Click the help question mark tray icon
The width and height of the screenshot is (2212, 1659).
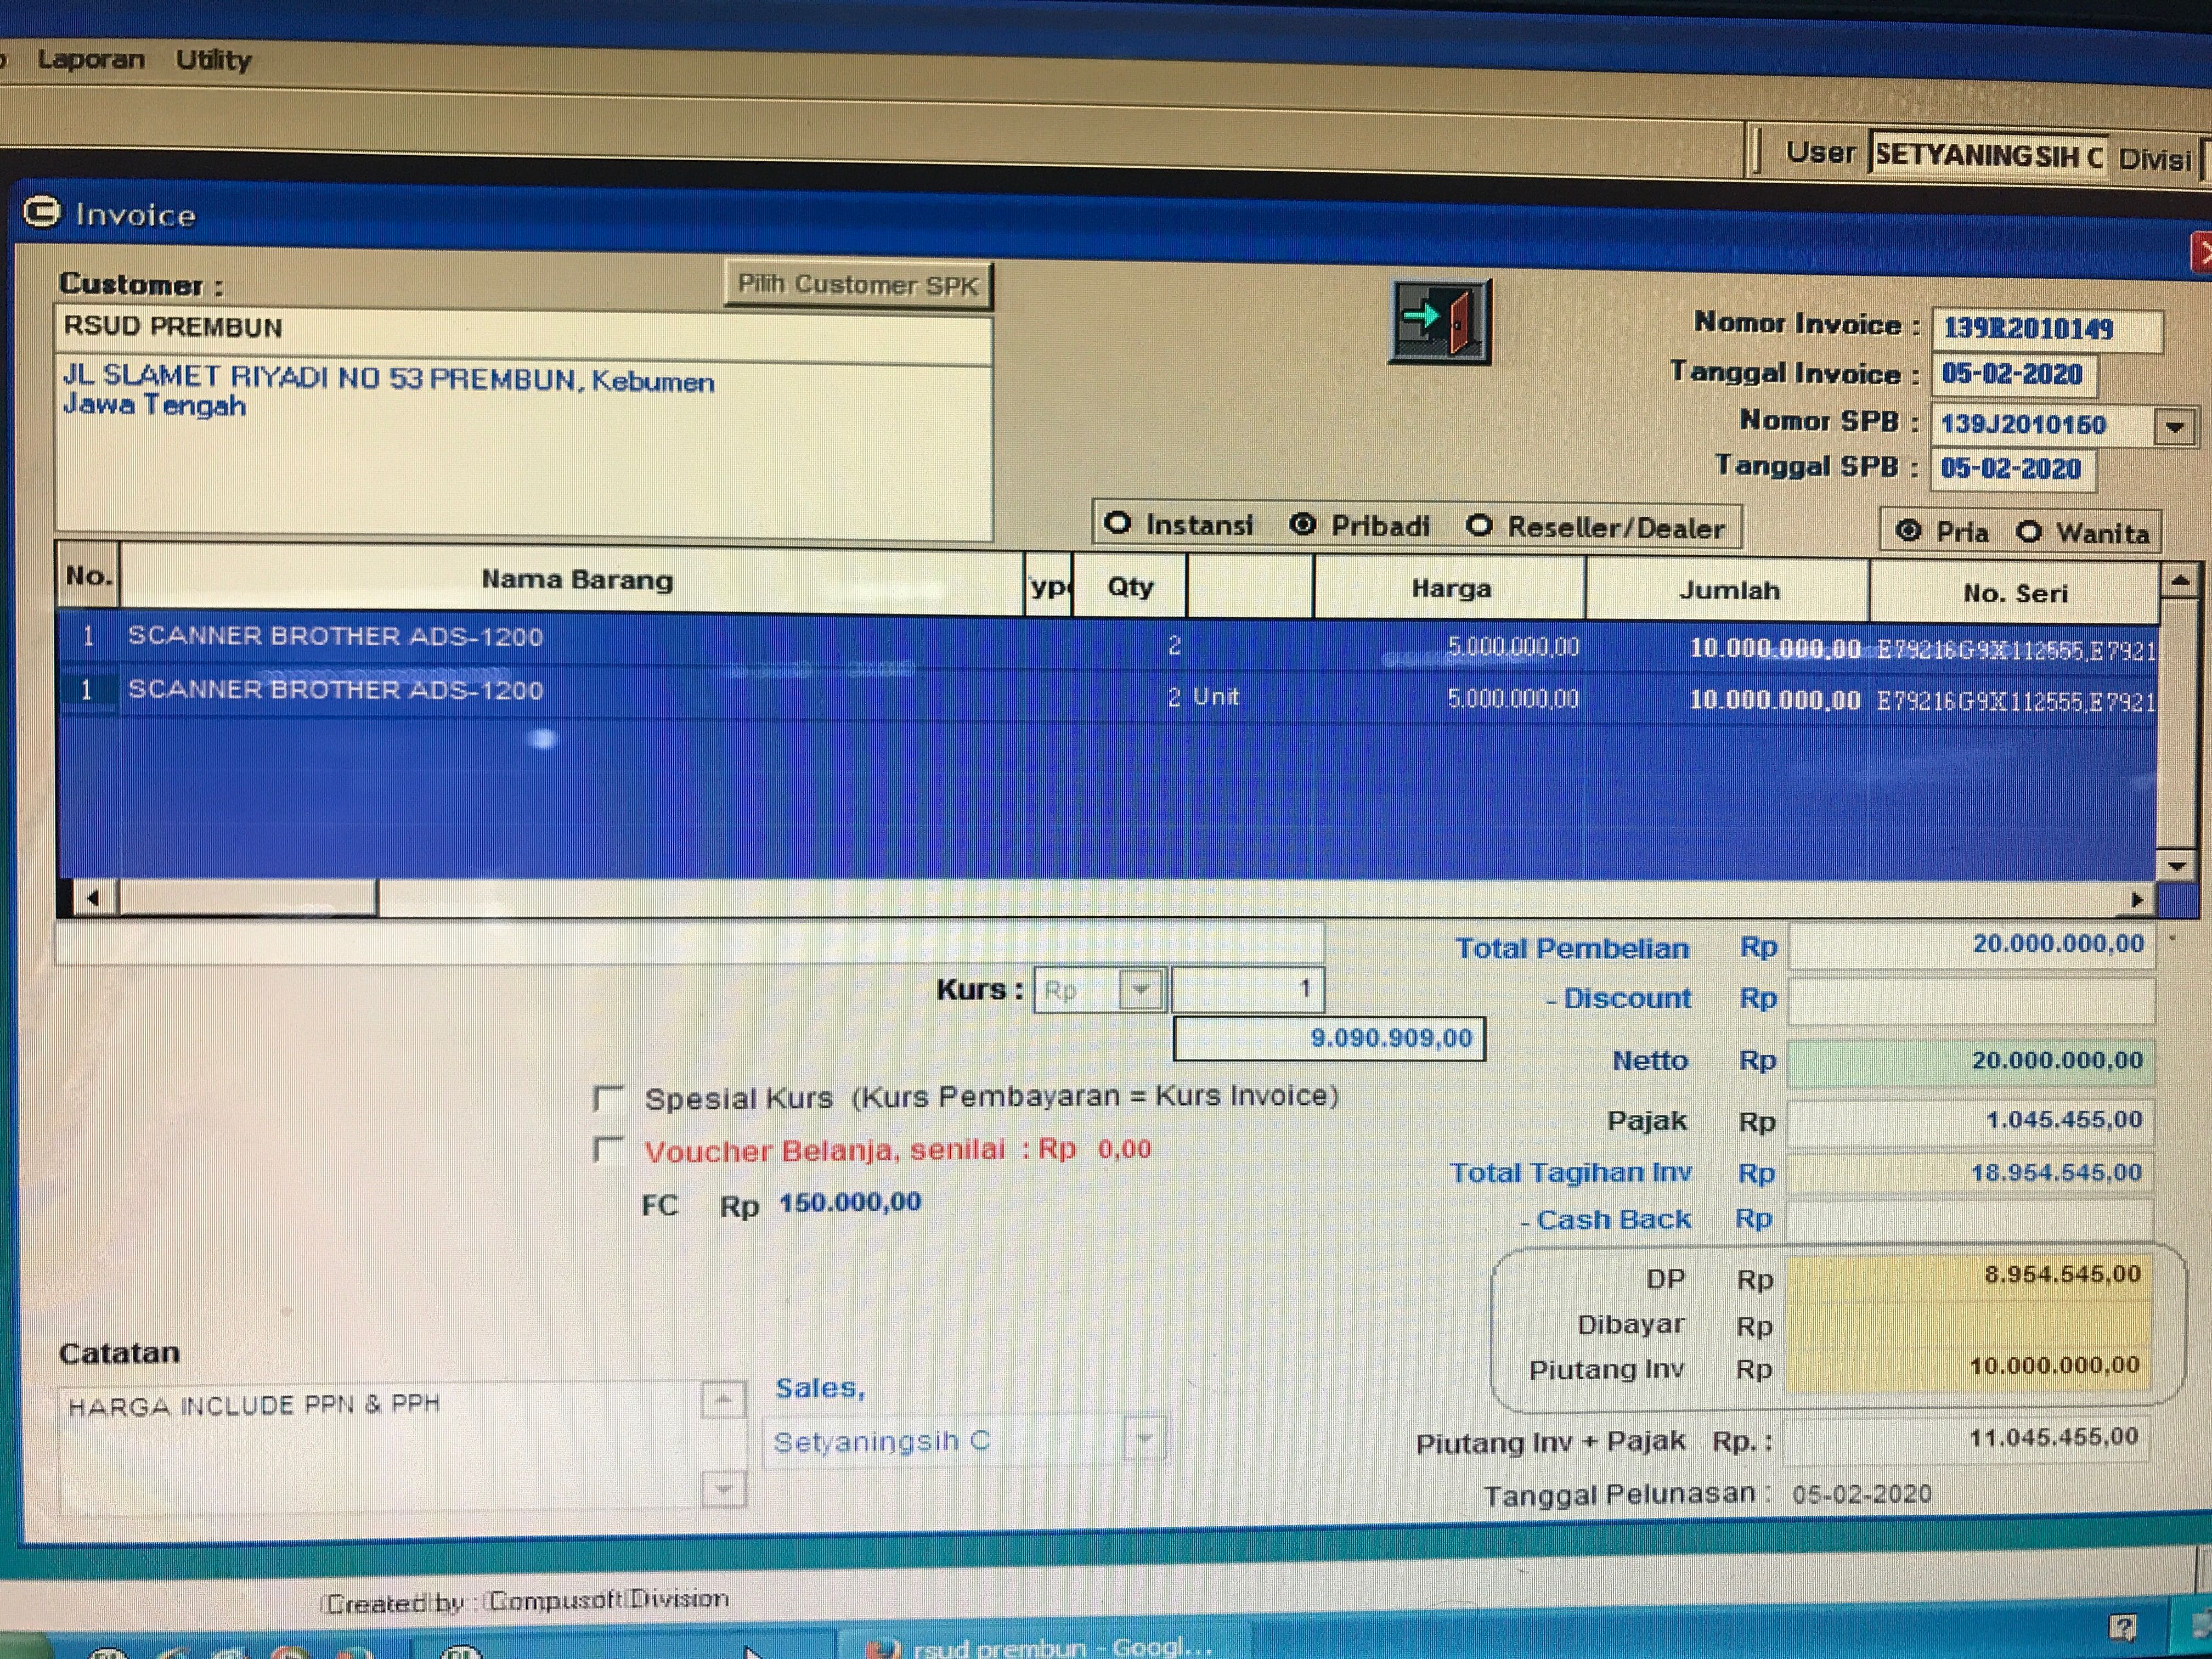2122,1628
